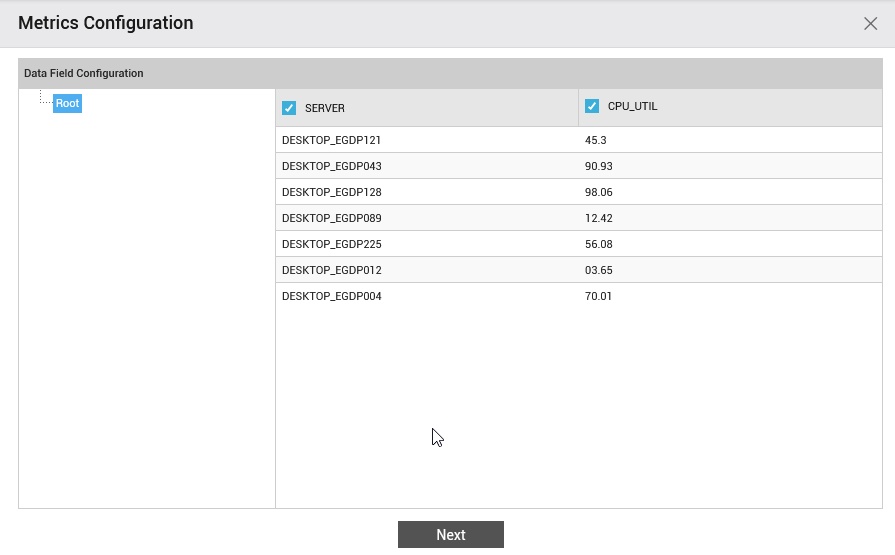Select the DESKTOP_EGDP043 server row
This screenshot has height=555, width=895.
pyautogui.click(x=579, y=166)
